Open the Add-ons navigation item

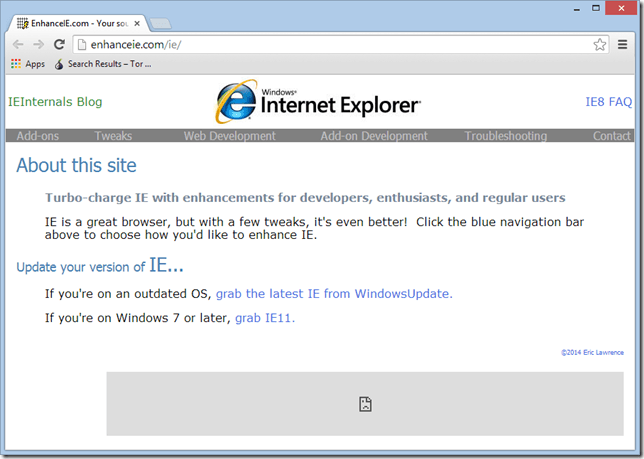(x=37, y=136)
